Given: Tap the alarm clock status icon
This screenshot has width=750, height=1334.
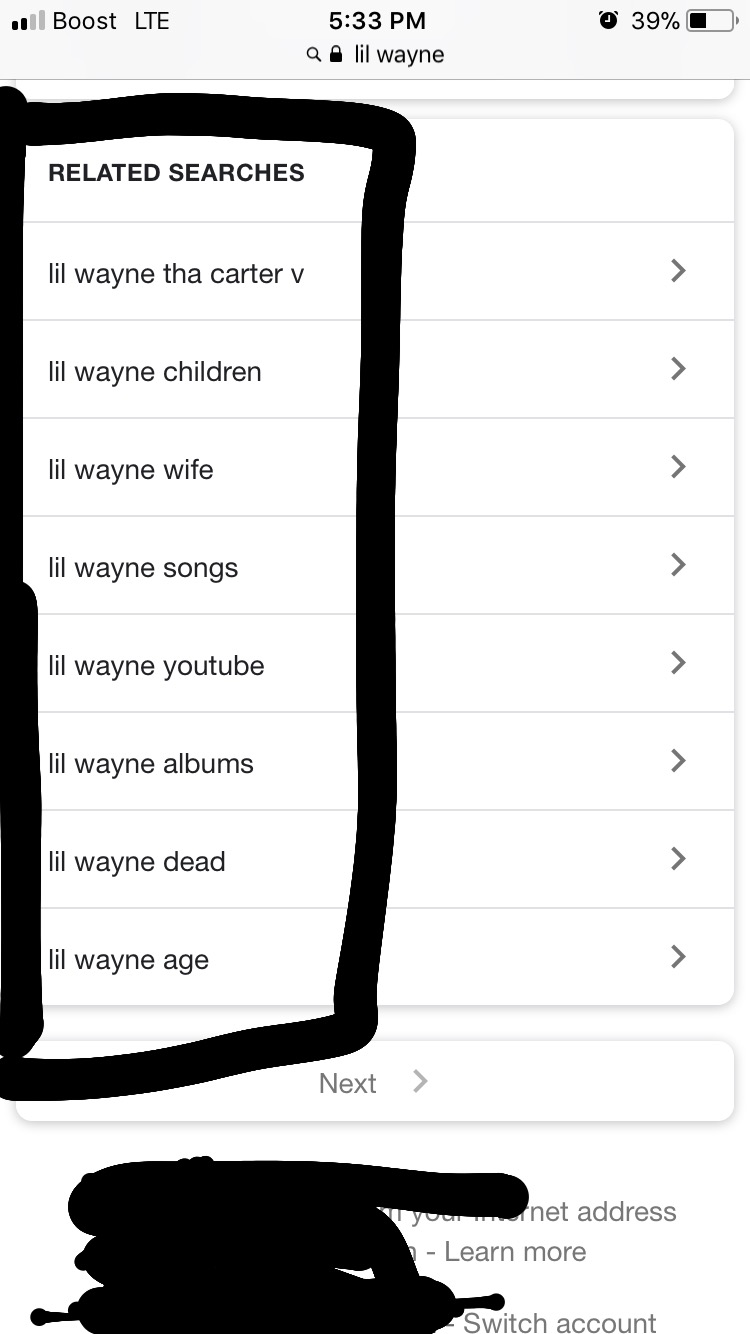Looking at the screenshot, I should (x=607, y=20).
